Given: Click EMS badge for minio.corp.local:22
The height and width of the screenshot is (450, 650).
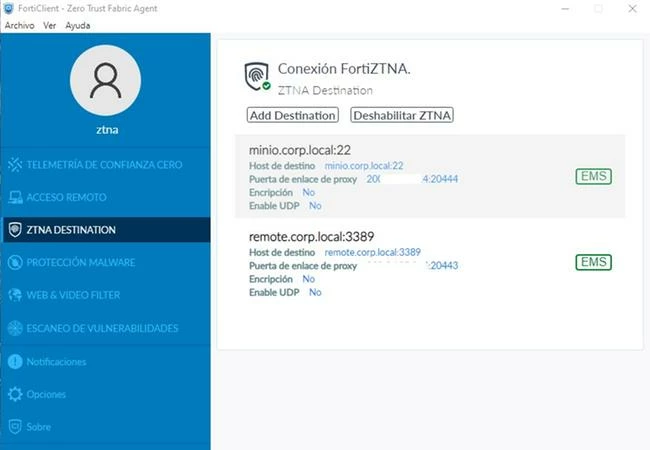Looking at the screenshot, I should [594, 177].
